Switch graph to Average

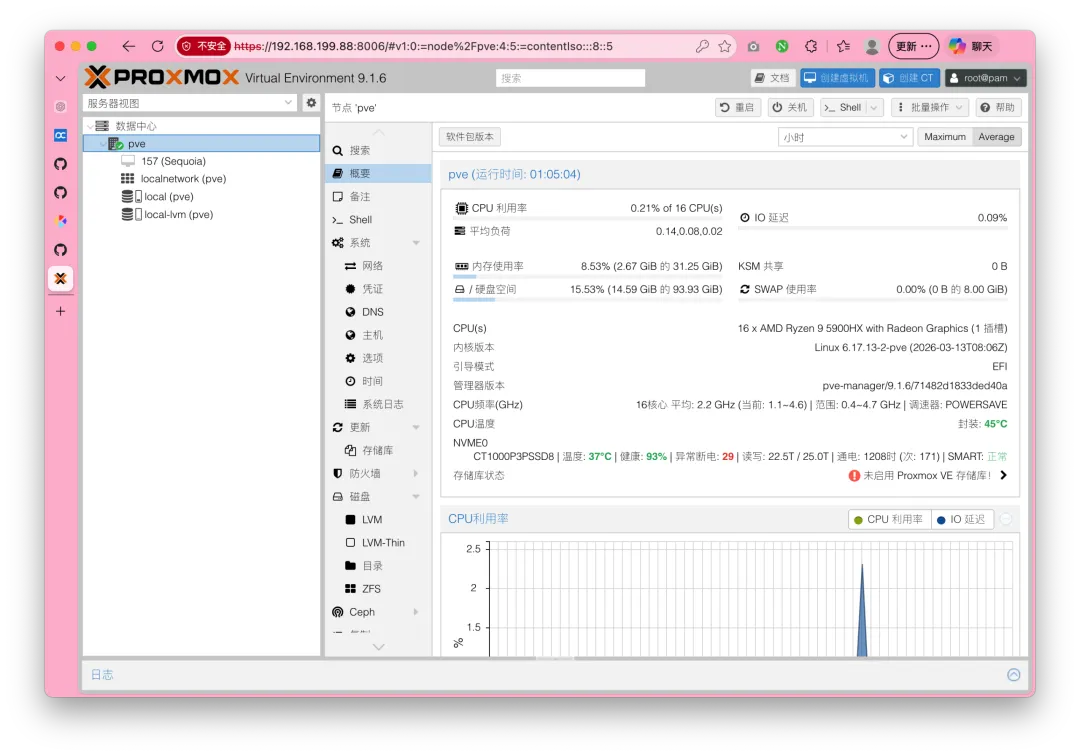click(x=997, y=137)
